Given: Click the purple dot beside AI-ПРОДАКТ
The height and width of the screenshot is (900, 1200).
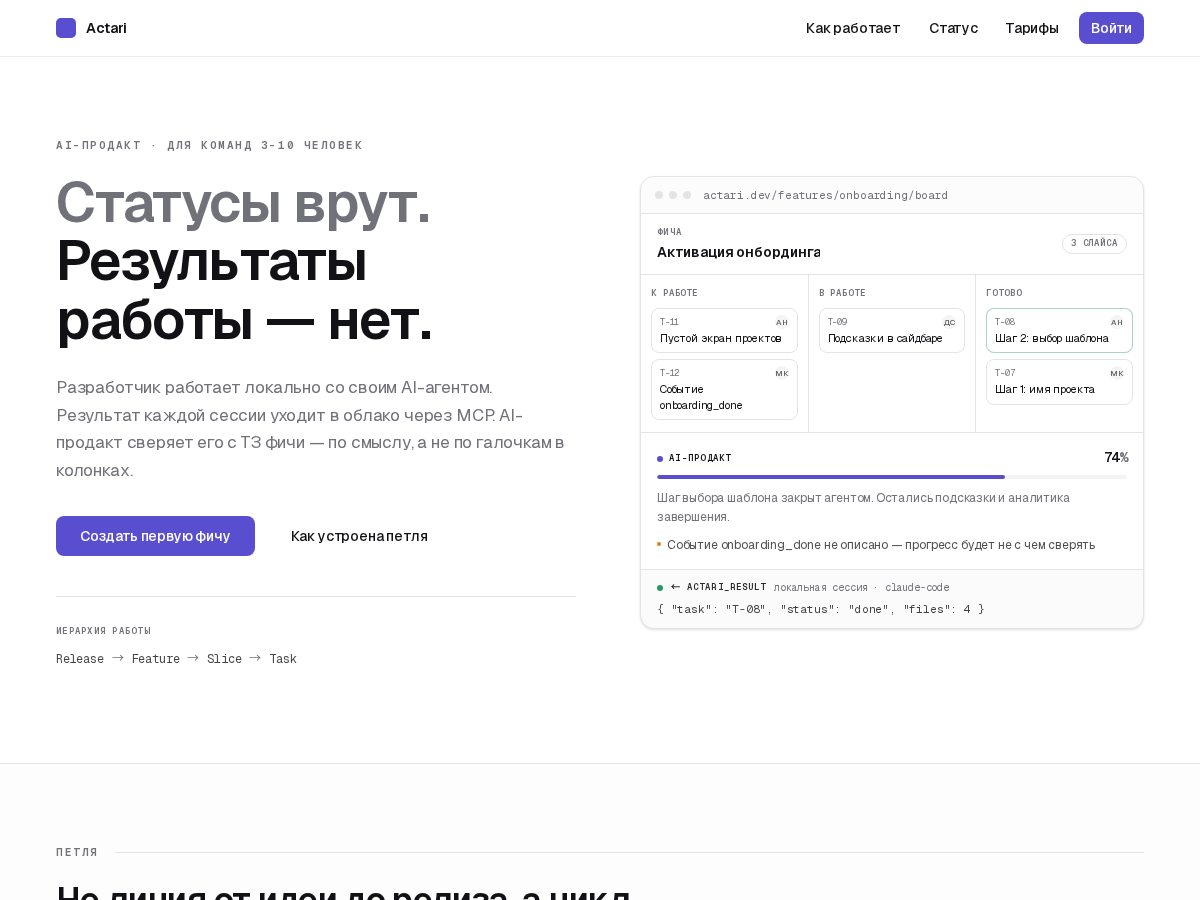Looking at the screenshot, I should pyautogui.click(x=660, y=459).
